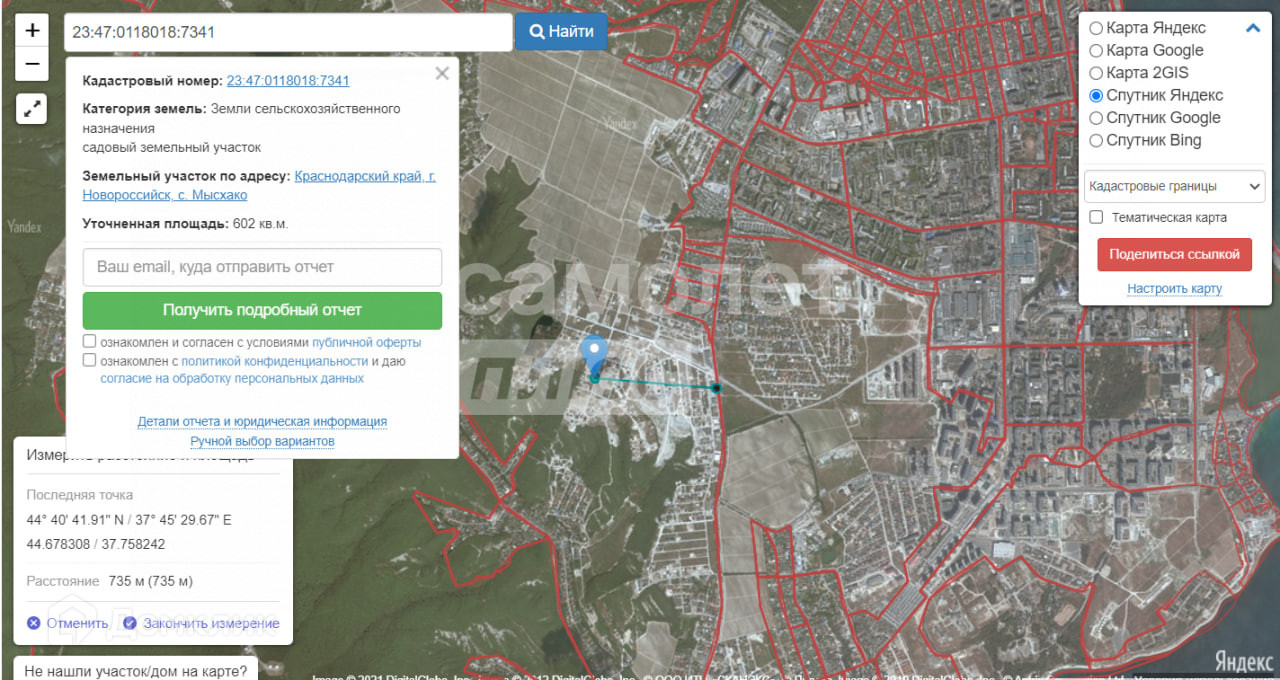This screenshot has width=1280, height=680.
Task: Select Карта Google radio option
Action: (1096, 50)
